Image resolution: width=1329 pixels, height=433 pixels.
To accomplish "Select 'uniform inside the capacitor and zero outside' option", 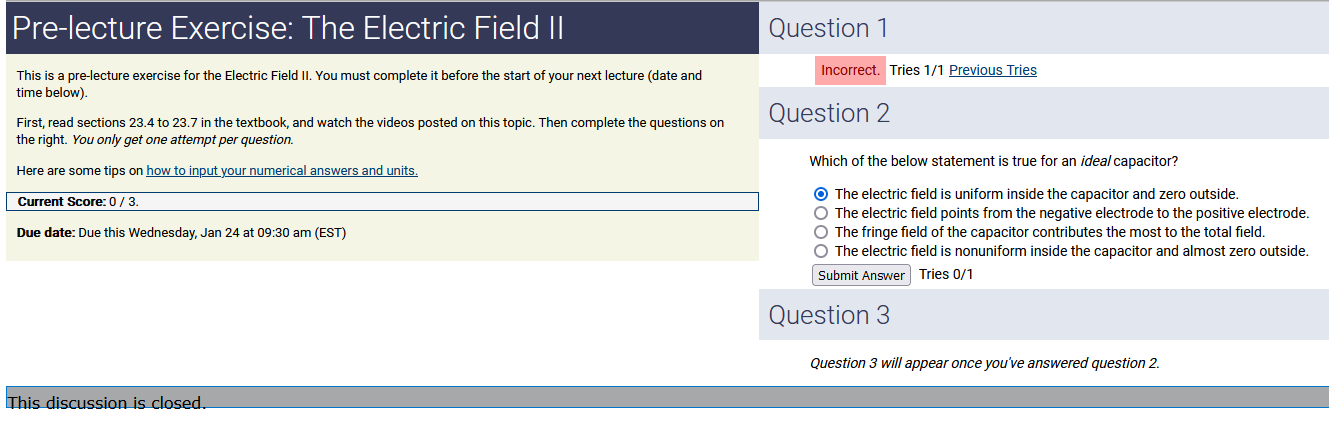I will click(x=821, y=194).
